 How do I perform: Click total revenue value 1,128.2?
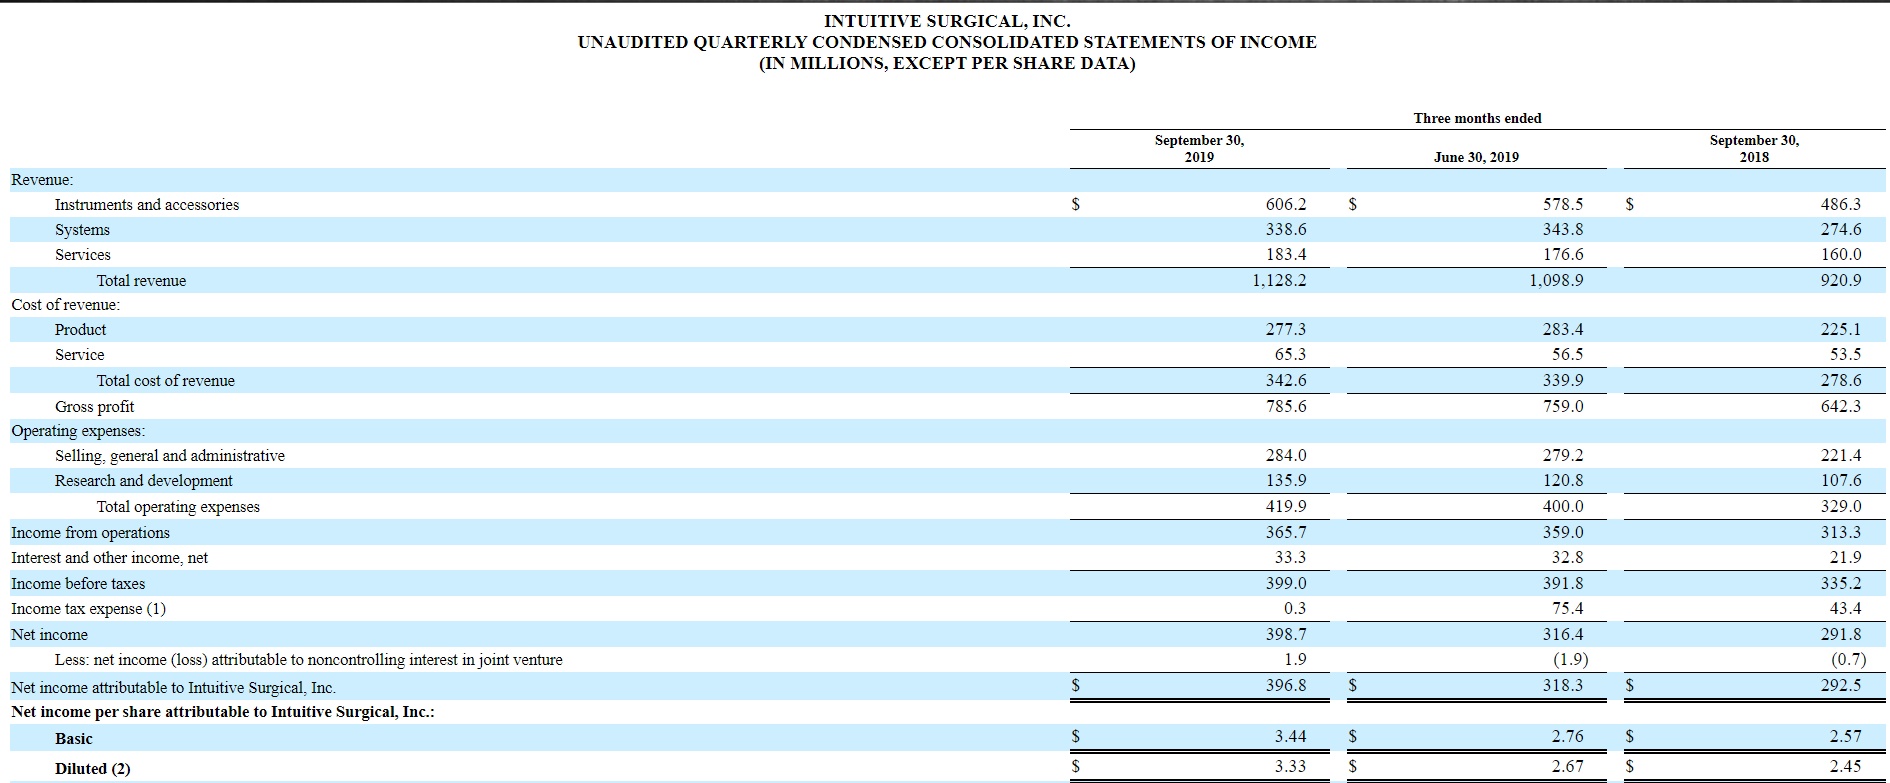tap(1279, 280)
